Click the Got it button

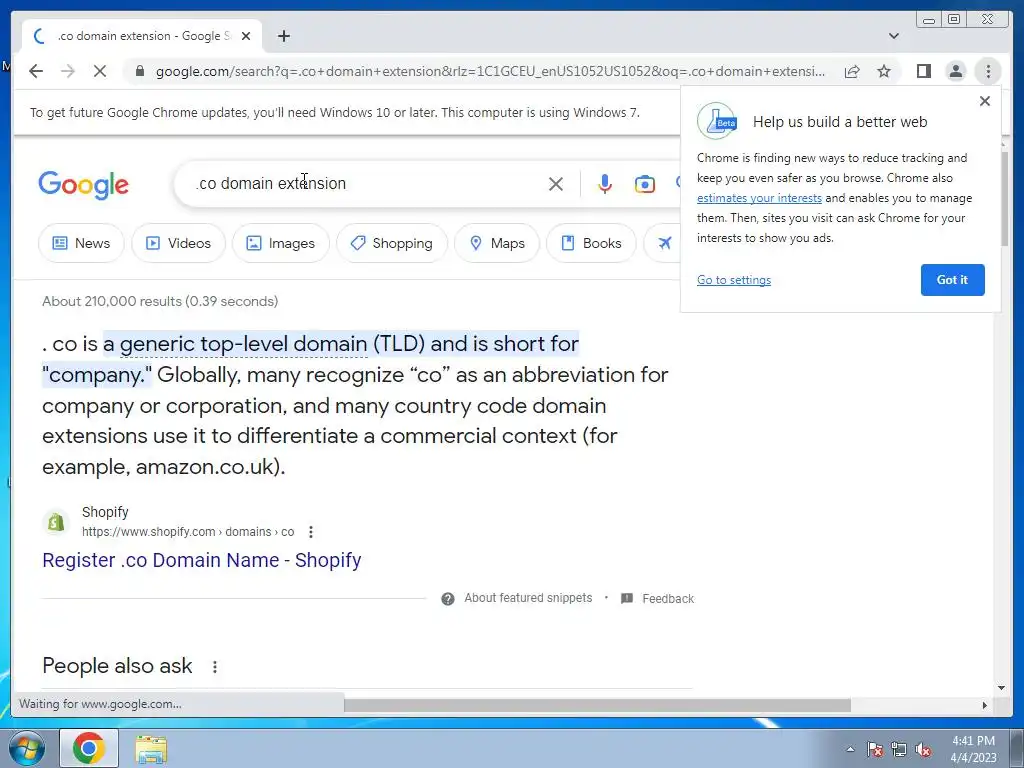point(952,280)
